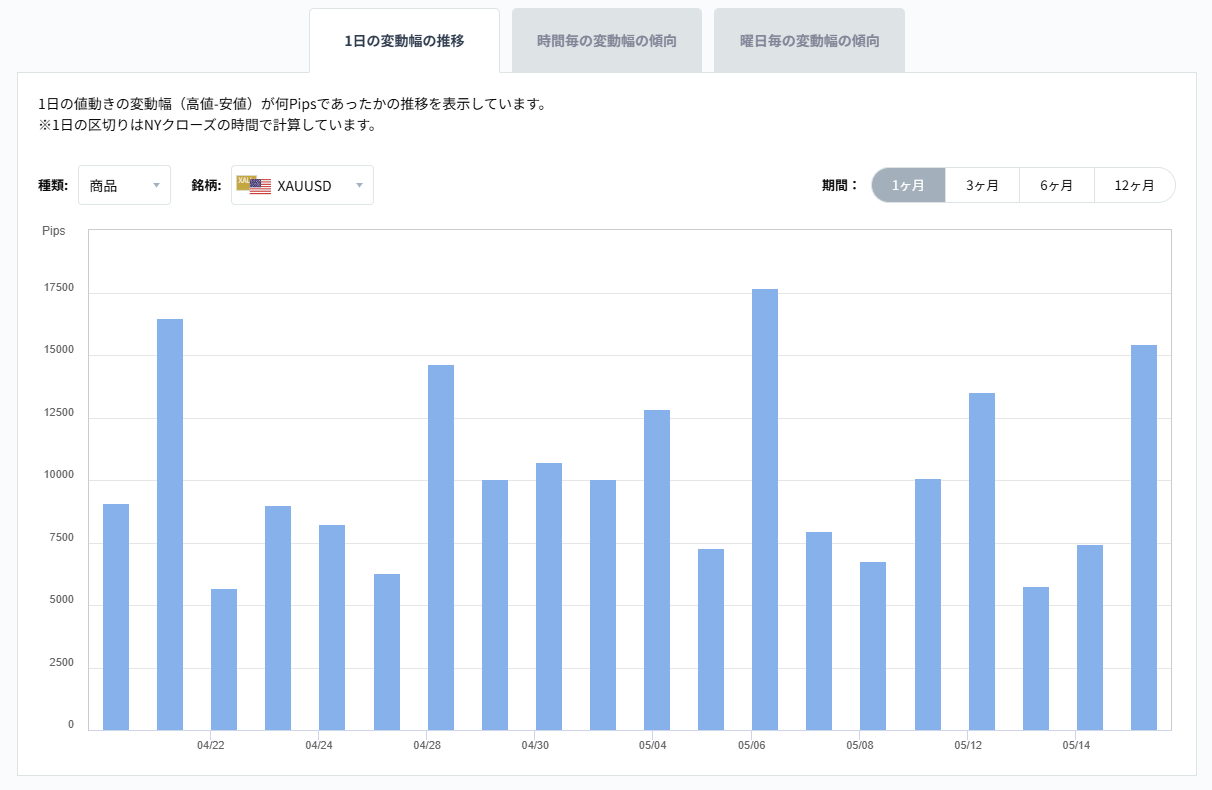Click the first bar on the left of chart
This screenshot has width=1212, height=790.
tap(116, 617)
